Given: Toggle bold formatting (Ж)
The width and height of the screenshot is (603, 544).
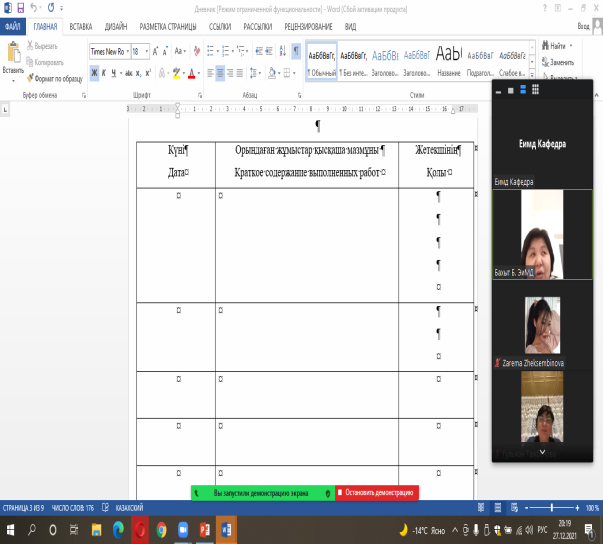Looking at the screenshot, I should (x=93, y=73).
